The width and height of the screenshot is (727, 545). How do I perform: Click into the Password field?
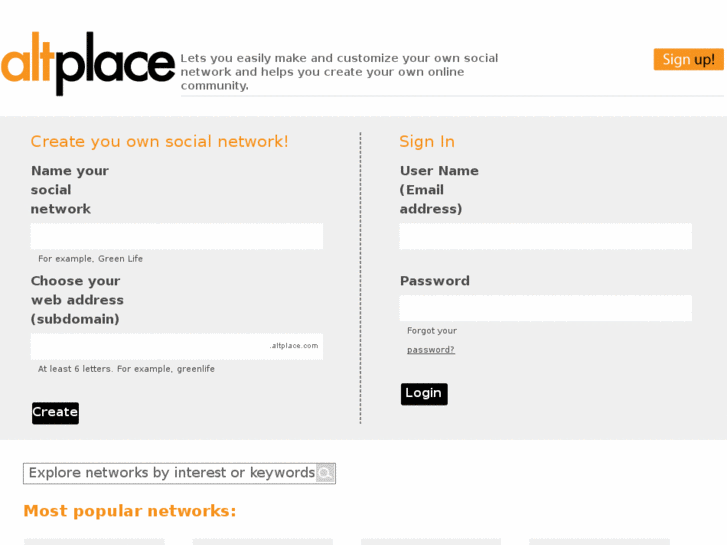click(545, 308)
